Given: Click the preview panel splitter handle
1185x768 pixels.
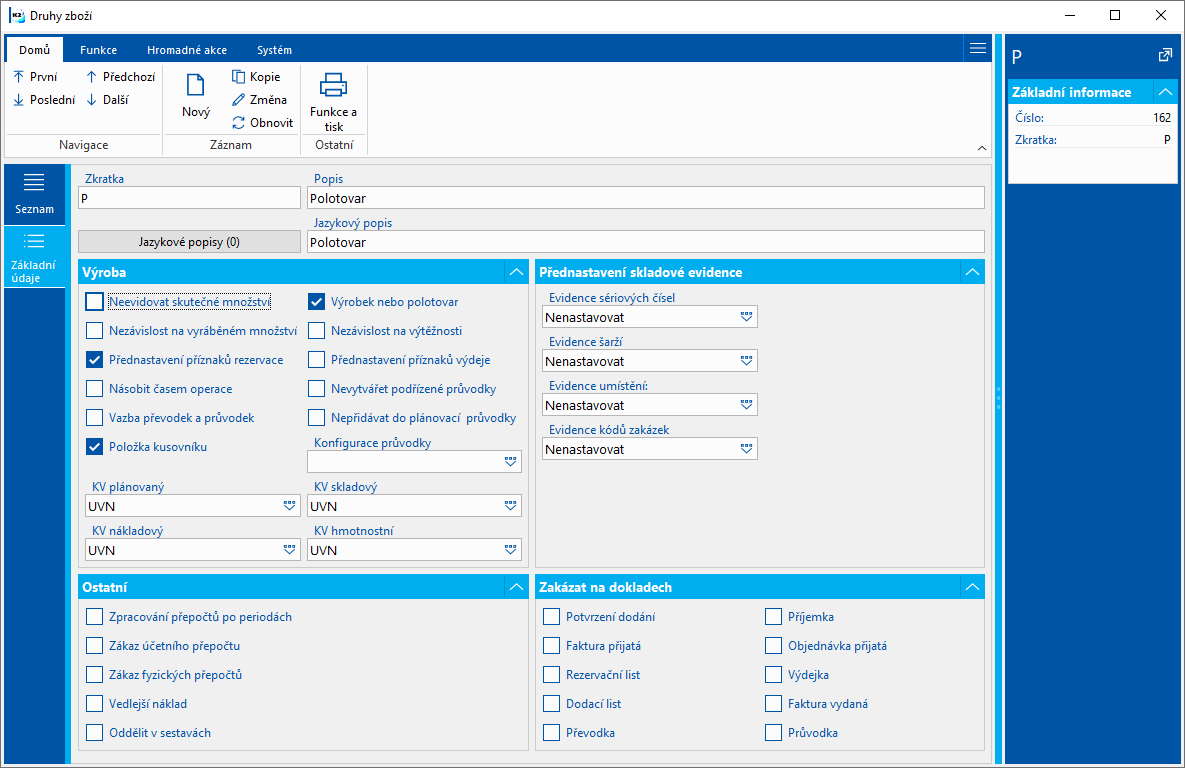Looking at the screenshot, I should coord(998,398).
